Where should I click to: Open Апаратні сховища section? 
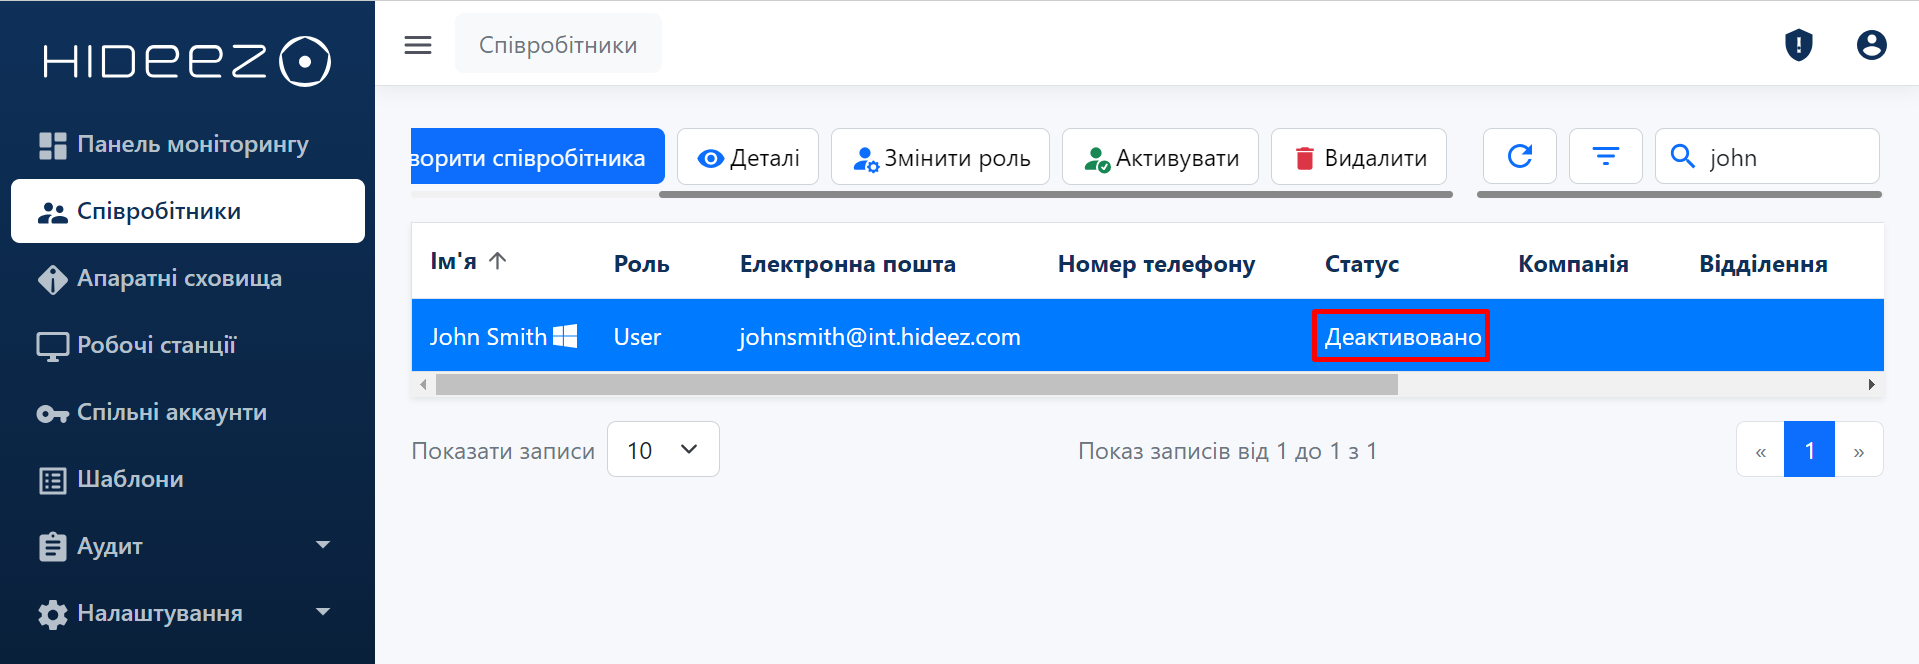click(x=179, y=278)
